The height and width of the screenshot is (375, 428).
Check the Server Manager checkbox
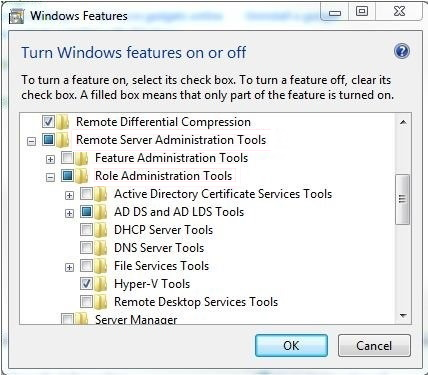click(67, 319)
